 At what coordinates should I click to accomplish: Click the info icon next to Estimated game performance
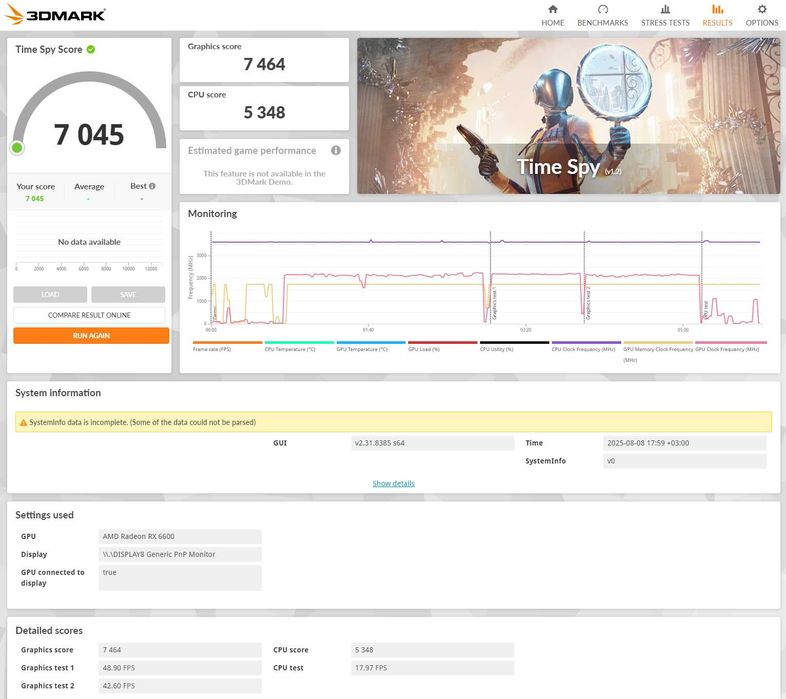(336, 150)
